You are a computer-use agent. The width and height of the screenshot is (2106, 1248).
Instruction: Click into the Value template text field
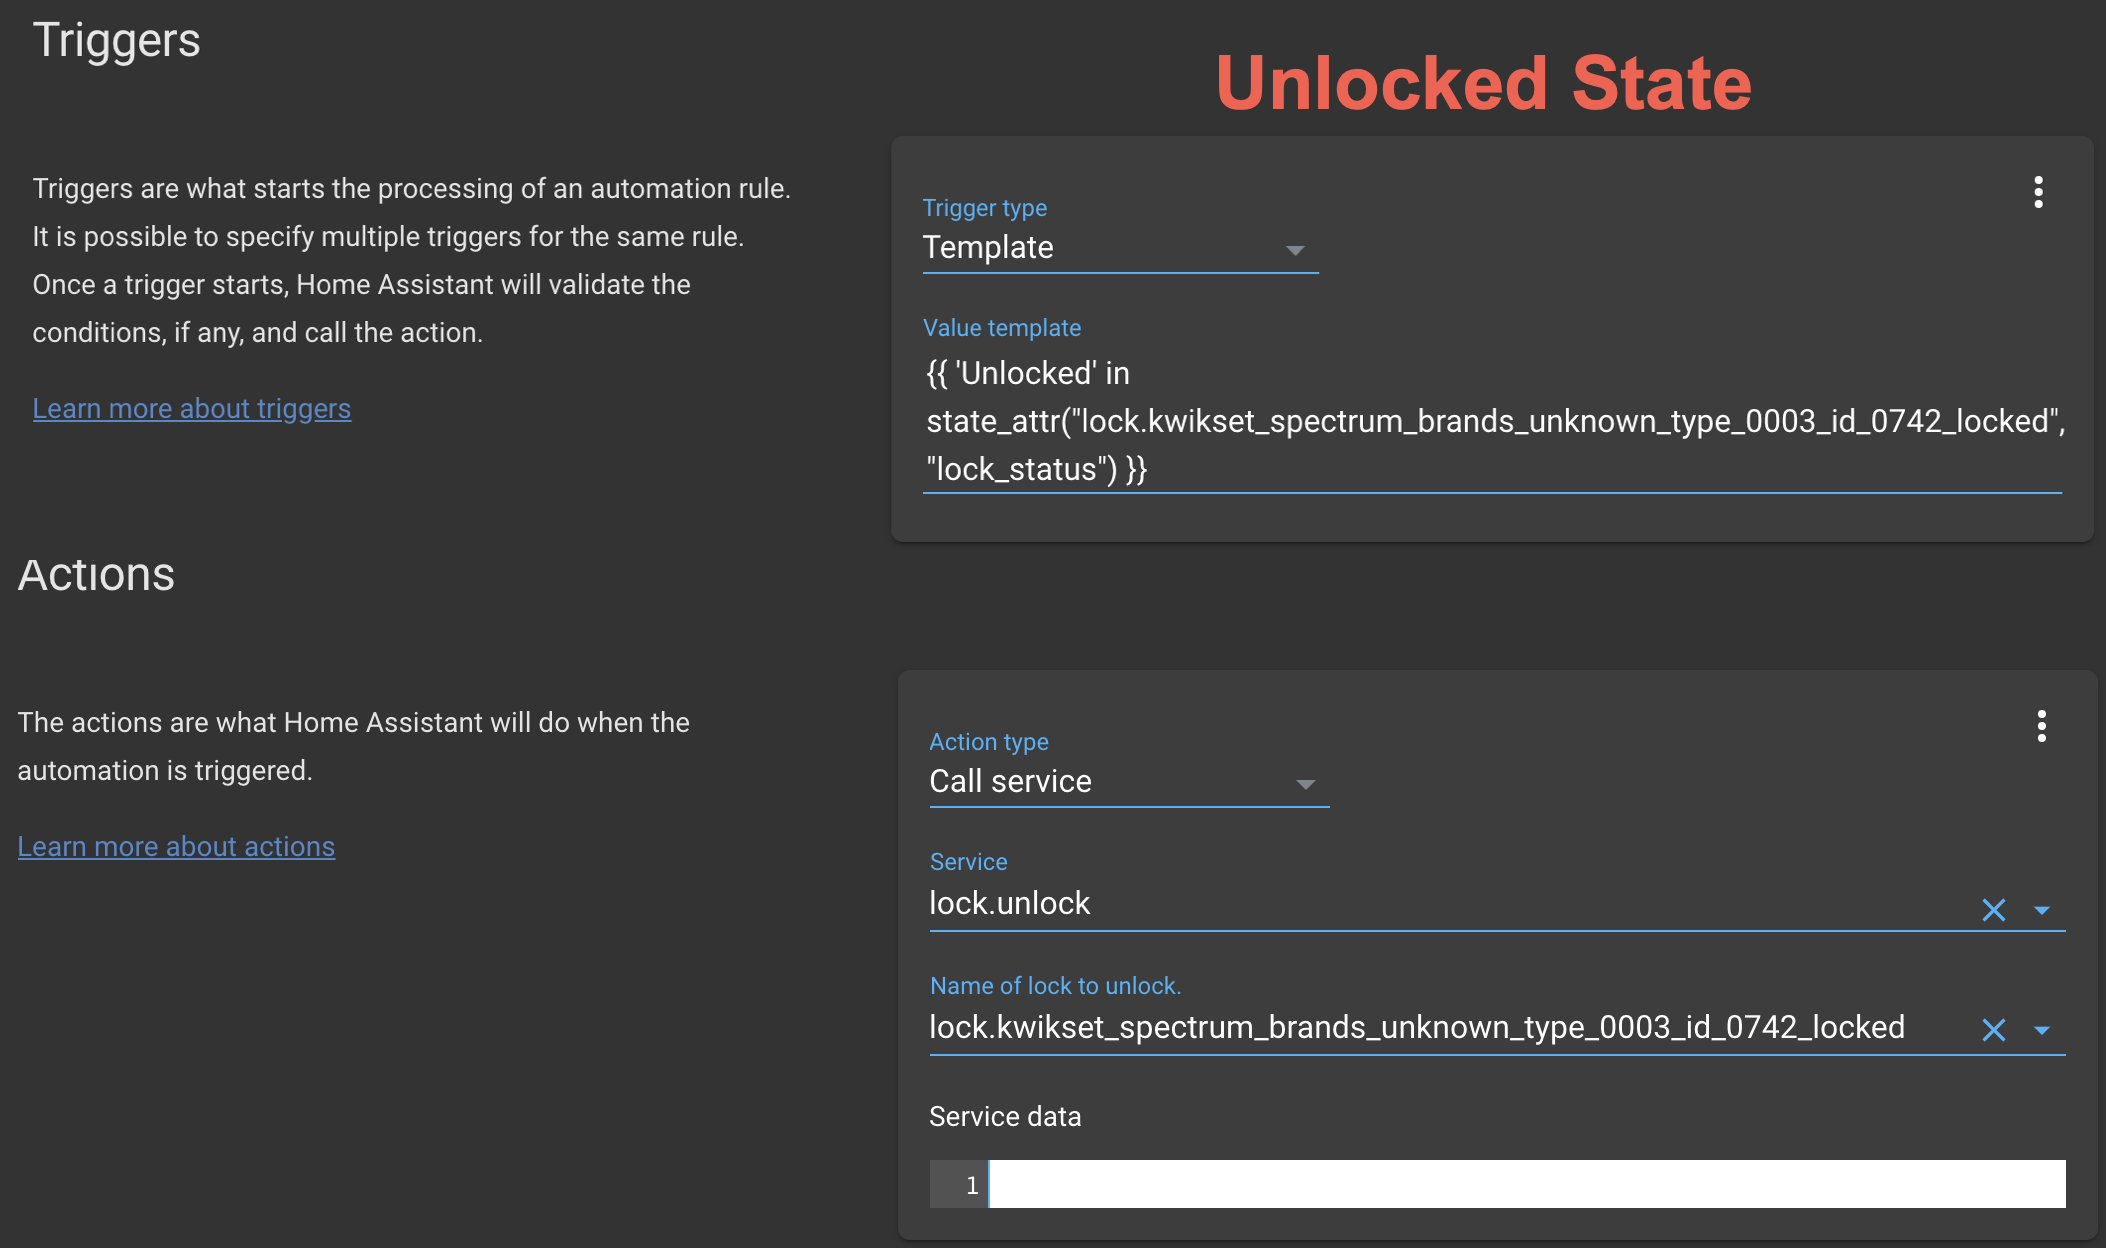coord(1490,421)
